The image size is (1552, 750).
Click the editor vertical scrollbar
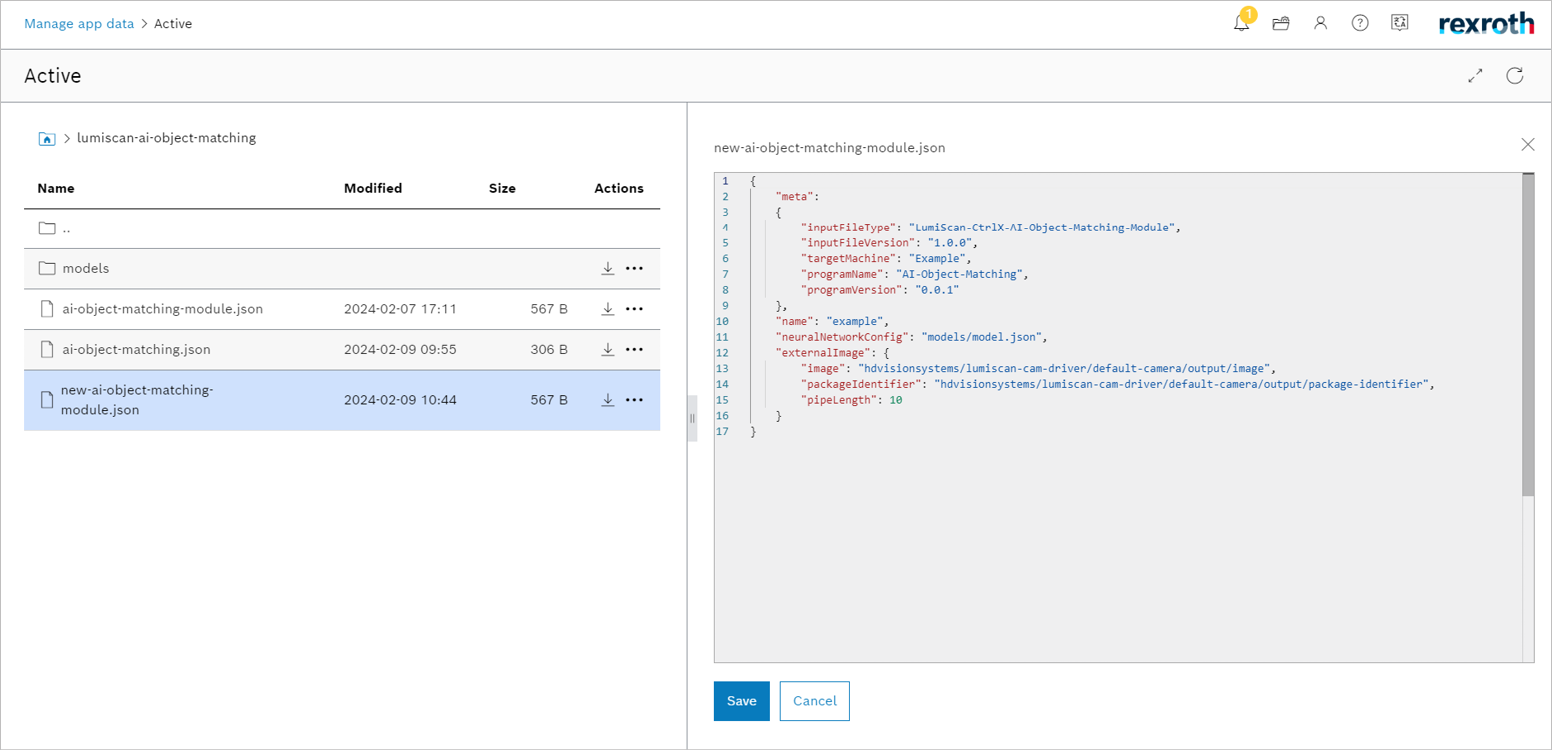point(1527,335)
